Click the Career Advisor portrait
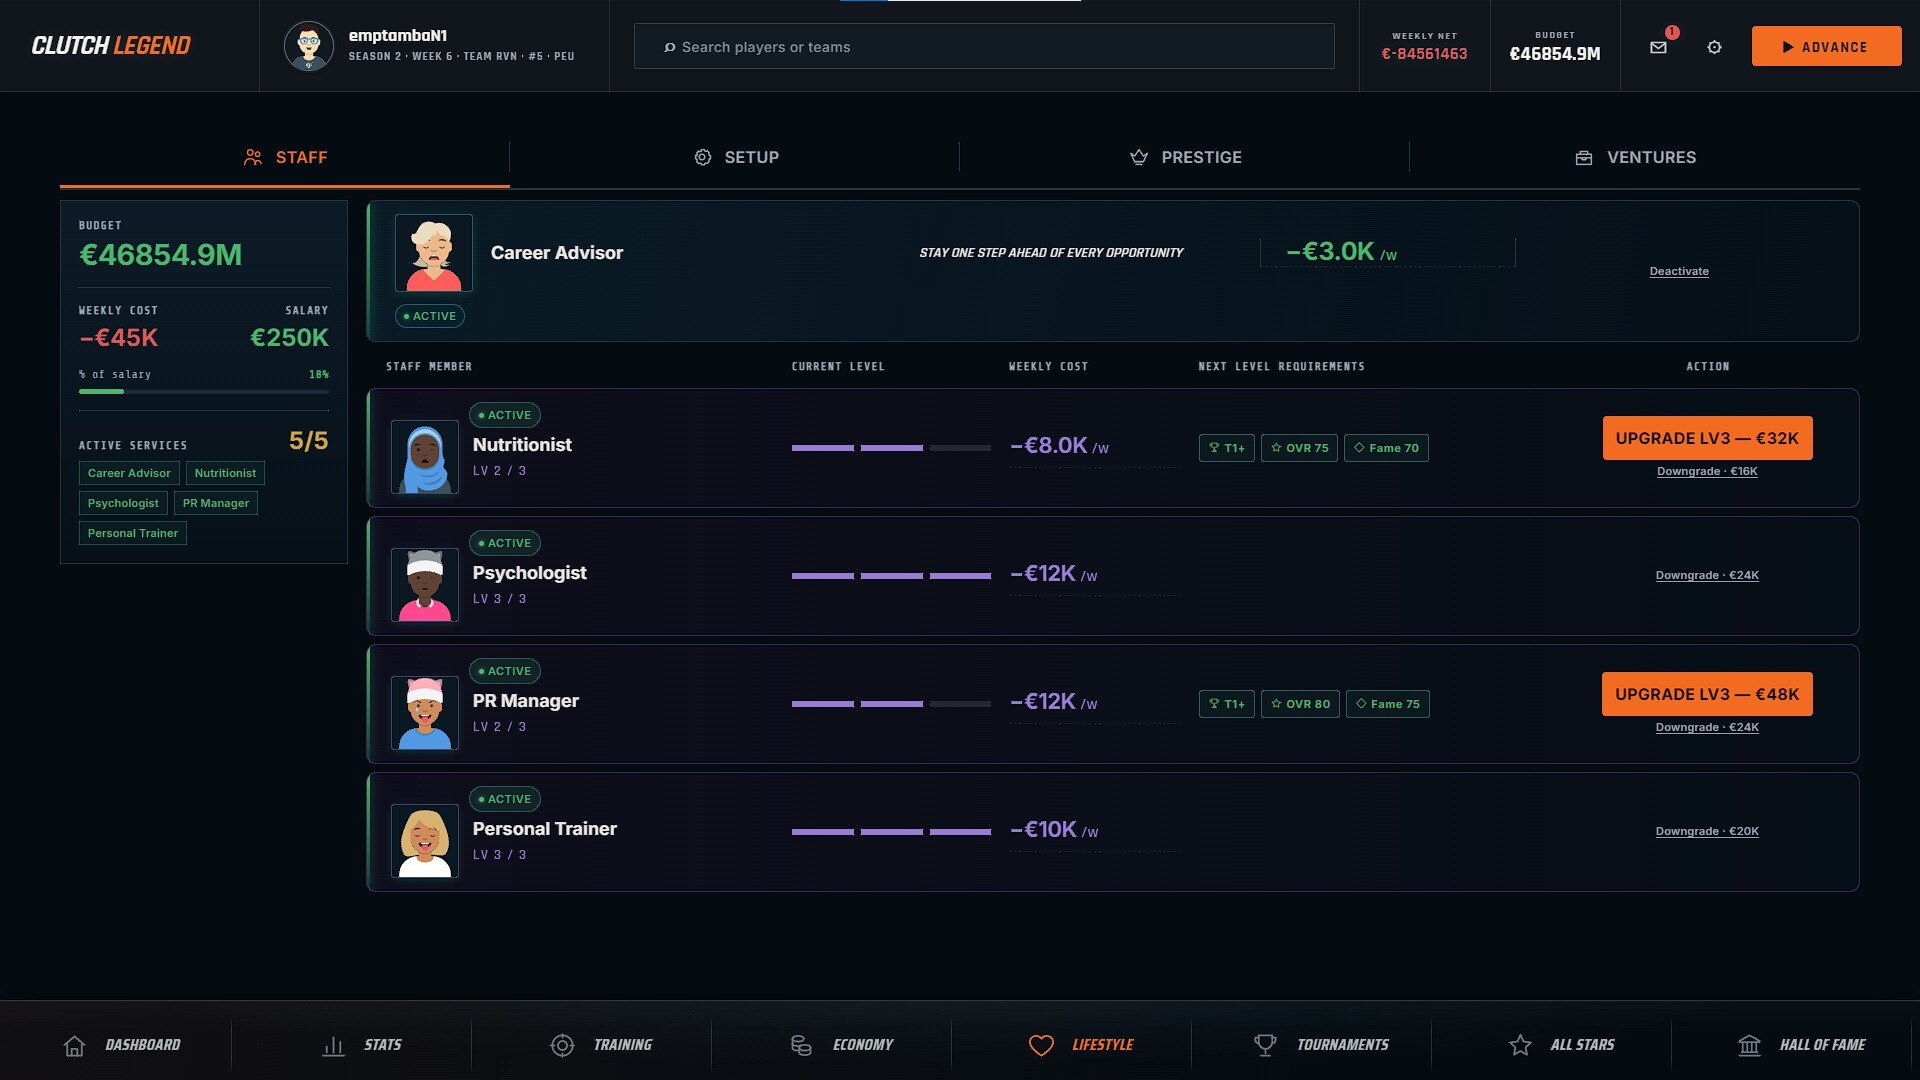This screenshot has height=1080, width=1920. coord(434,253)
